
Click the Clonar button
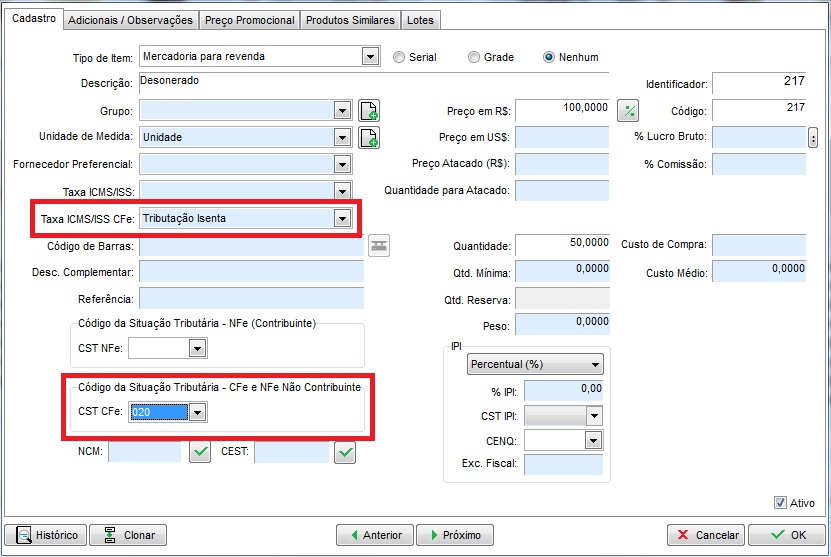pyautogui.click(x=128, y=535)
